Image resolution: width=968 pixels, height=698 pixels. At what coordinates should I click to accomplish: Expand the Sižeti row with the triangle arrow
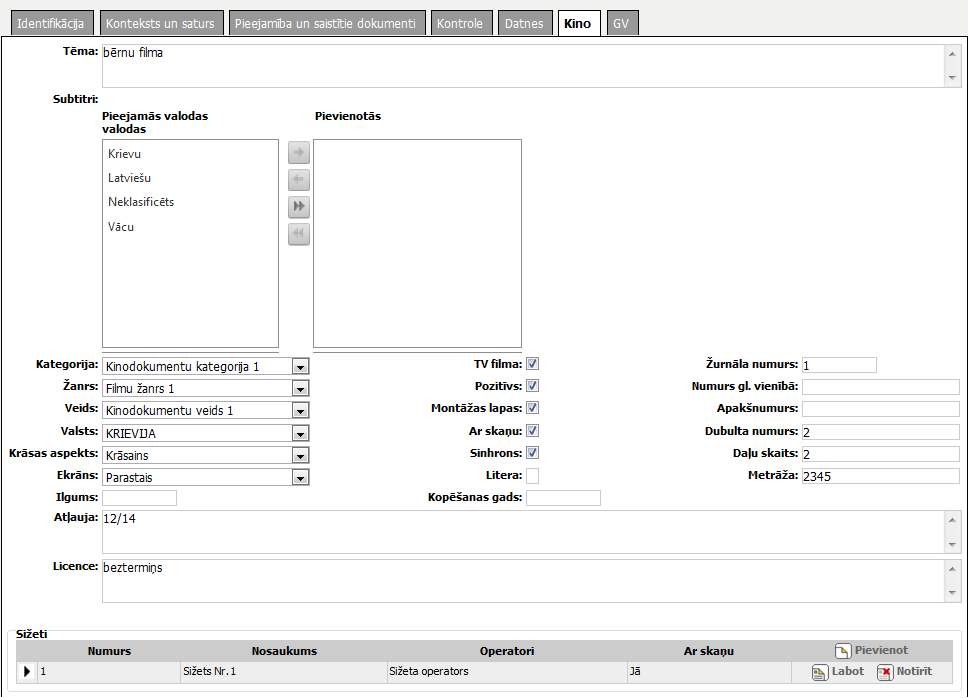[27, 672]
